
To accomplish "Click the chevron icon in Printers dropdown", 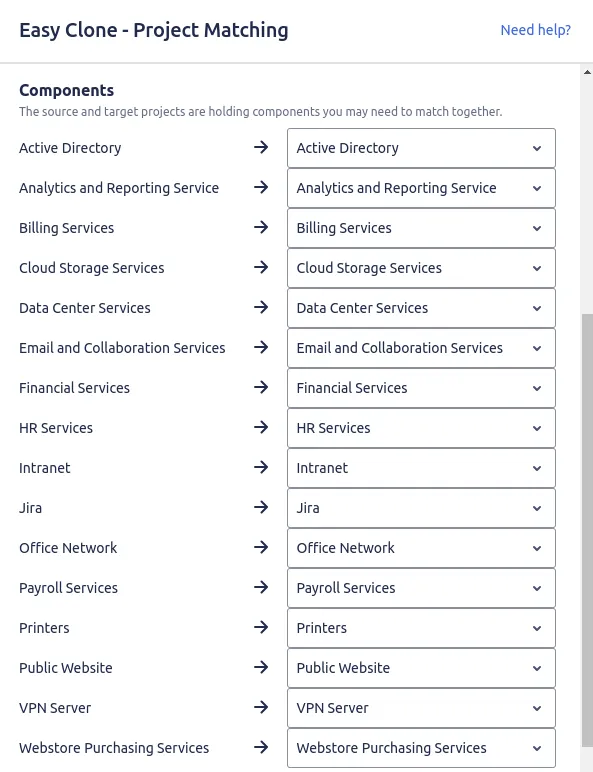I will 537,628.
